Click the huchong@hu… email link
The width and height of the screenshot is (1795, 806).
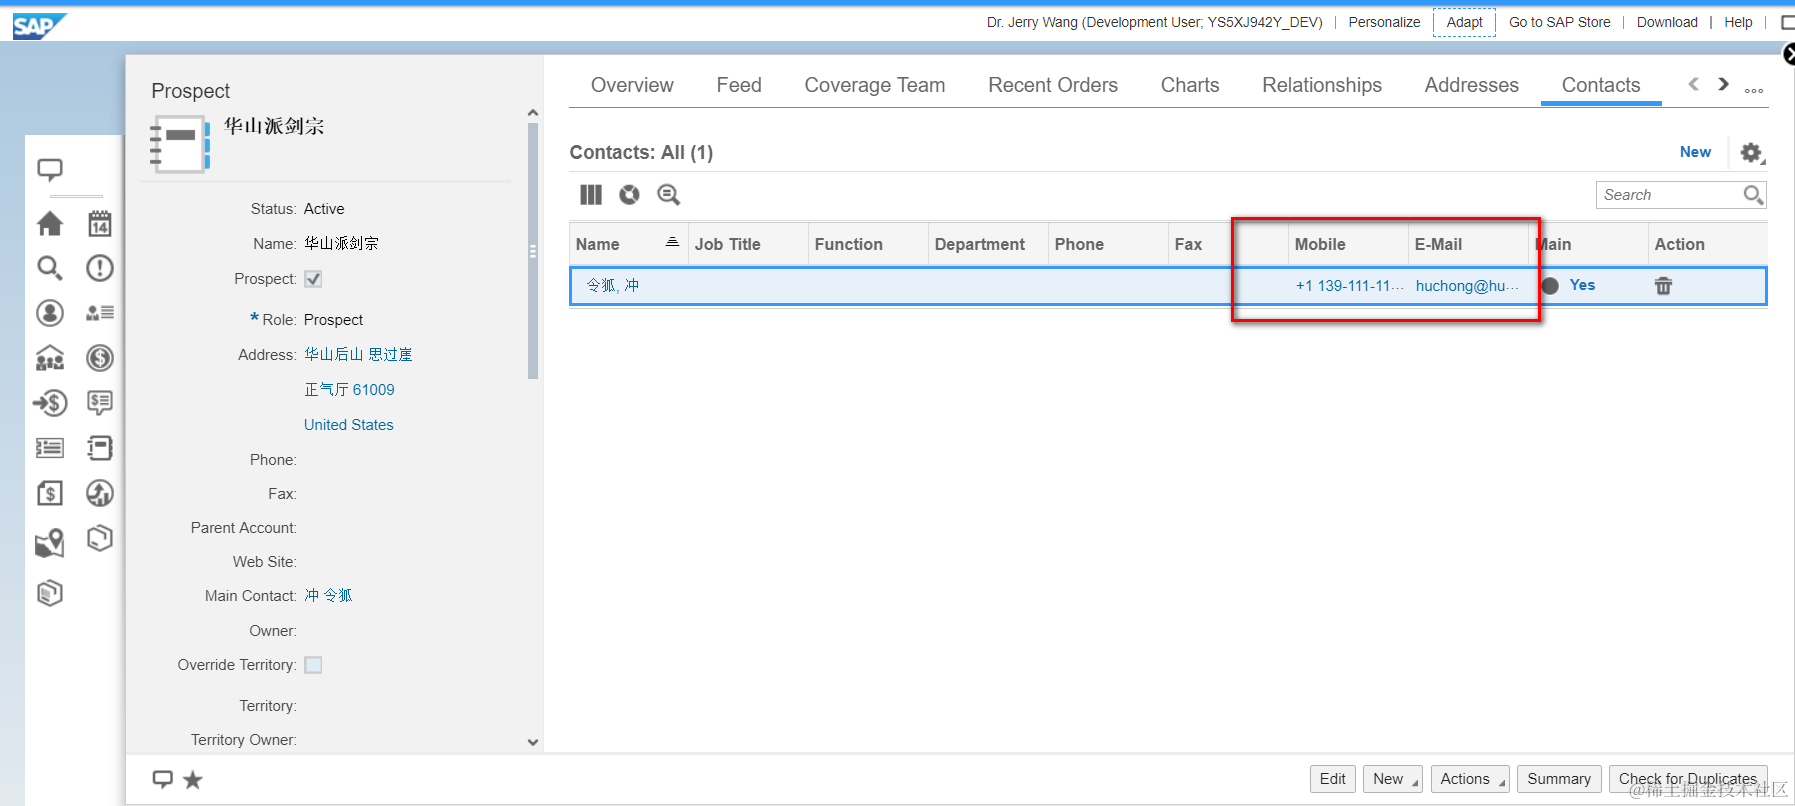click(1467, 286)
